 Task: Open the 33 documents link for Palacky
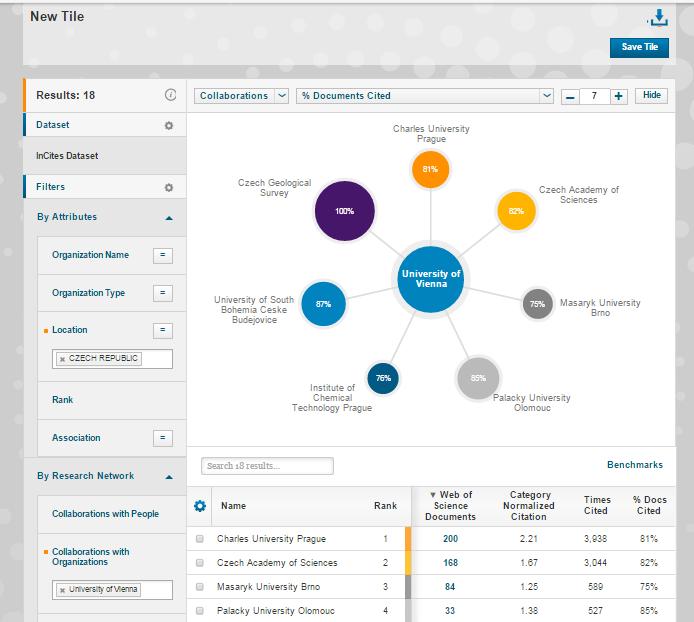(450, 610)
